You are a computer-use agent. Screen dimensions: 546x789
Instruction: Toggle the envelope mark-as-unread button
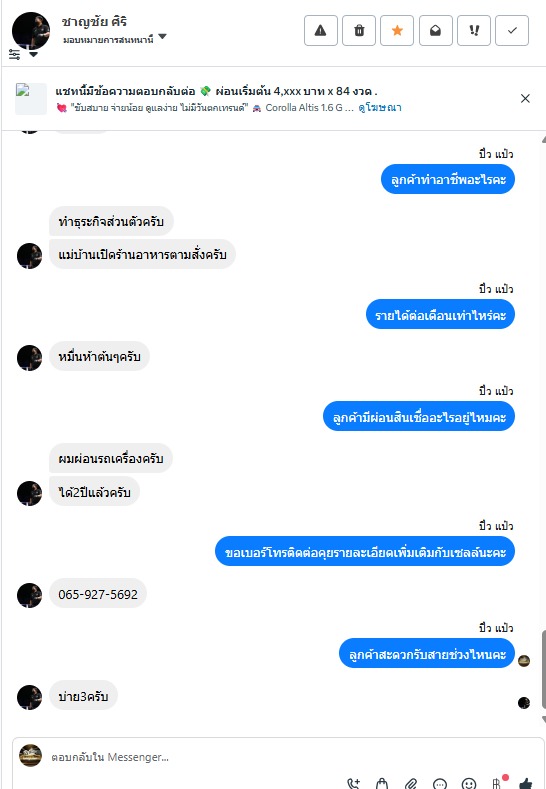pos(435,31)
